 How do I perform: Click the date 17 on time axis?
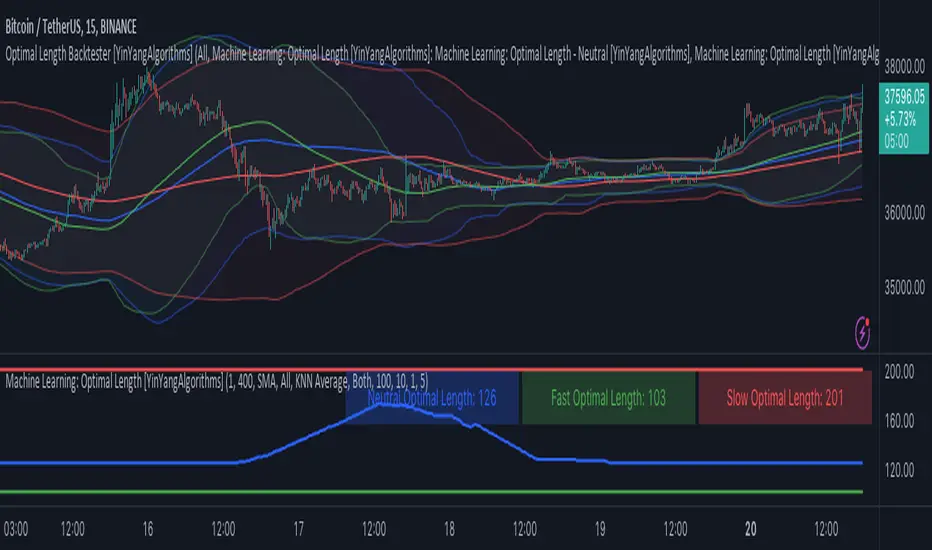[298, 529]
